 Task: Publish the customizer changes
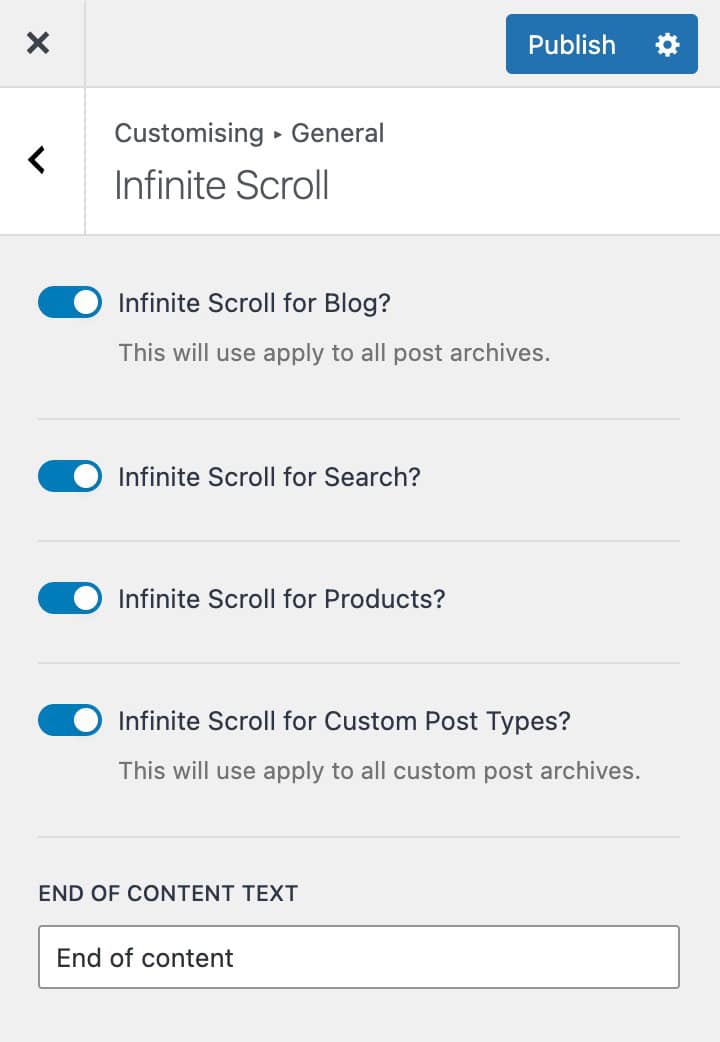coord(572,44)
